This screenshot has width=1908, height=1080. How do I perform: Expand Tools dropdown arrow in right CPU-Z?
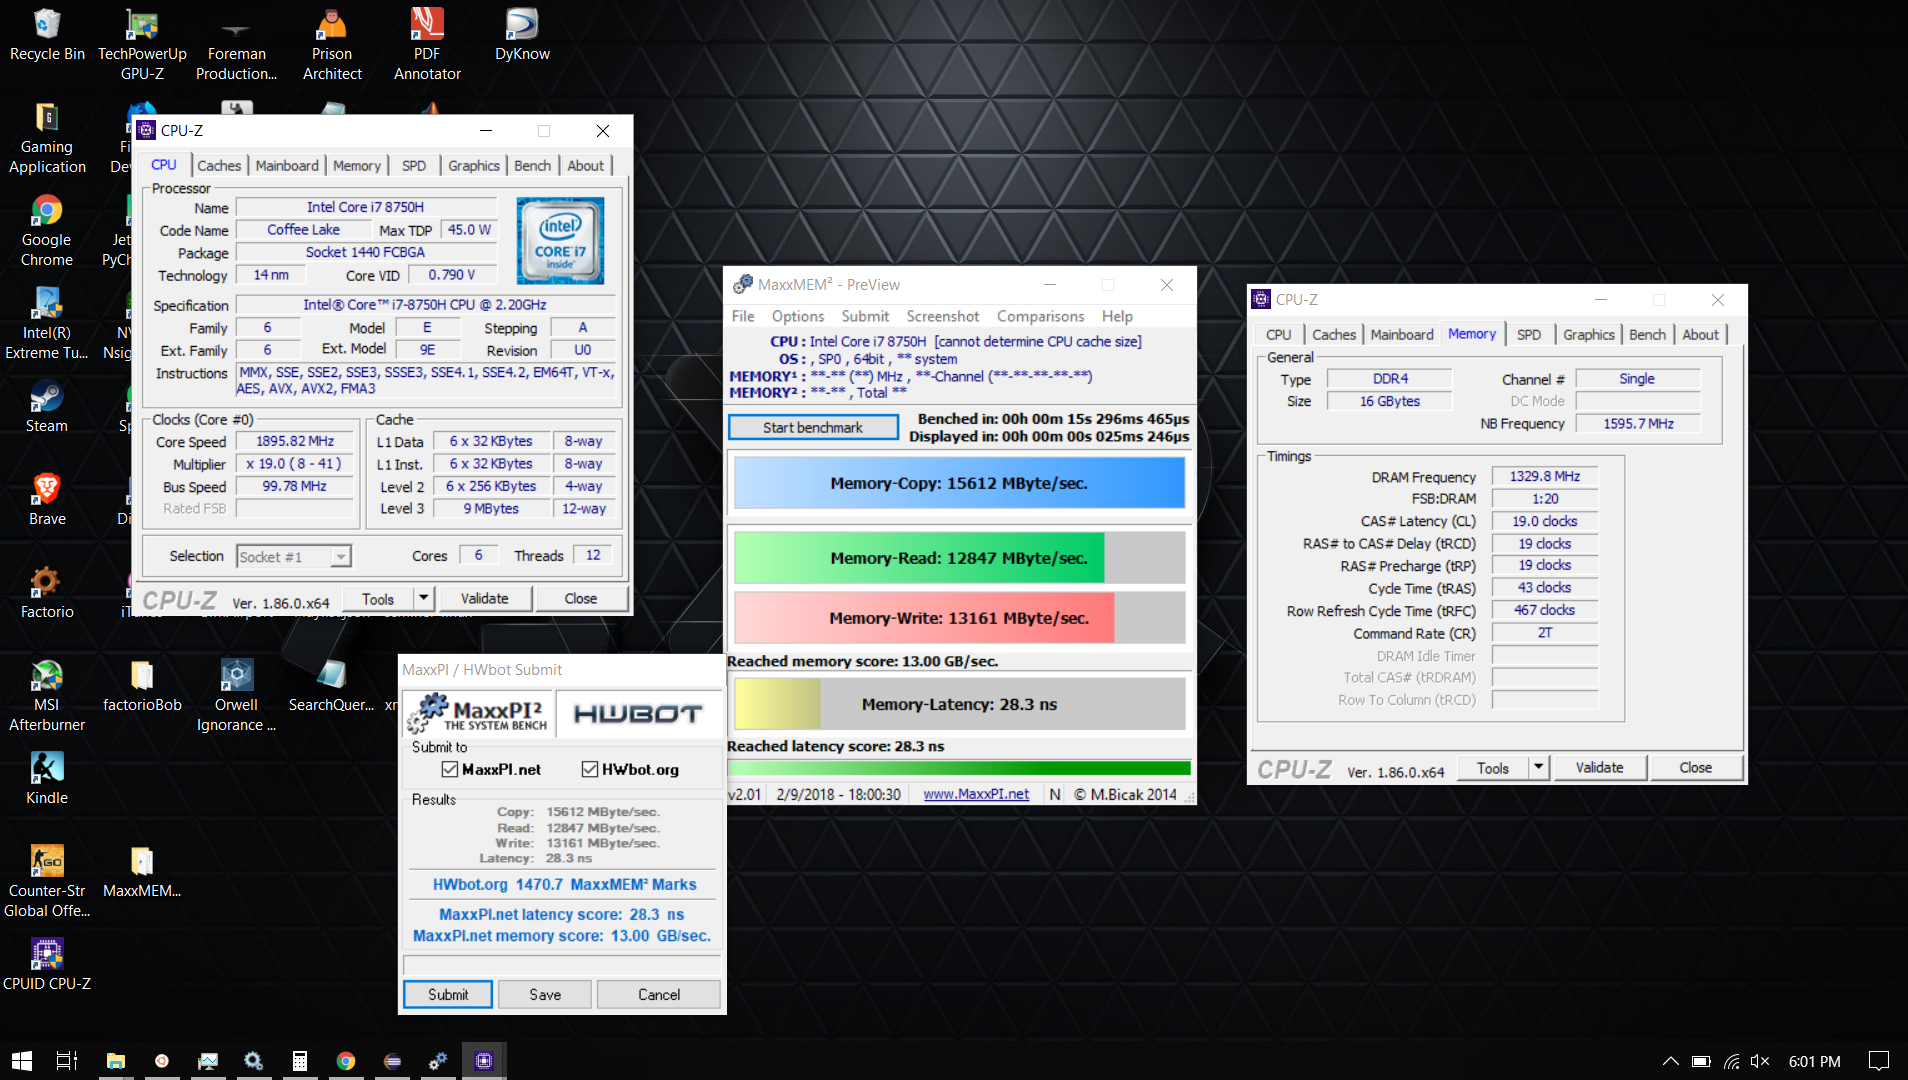[1539, 767]
